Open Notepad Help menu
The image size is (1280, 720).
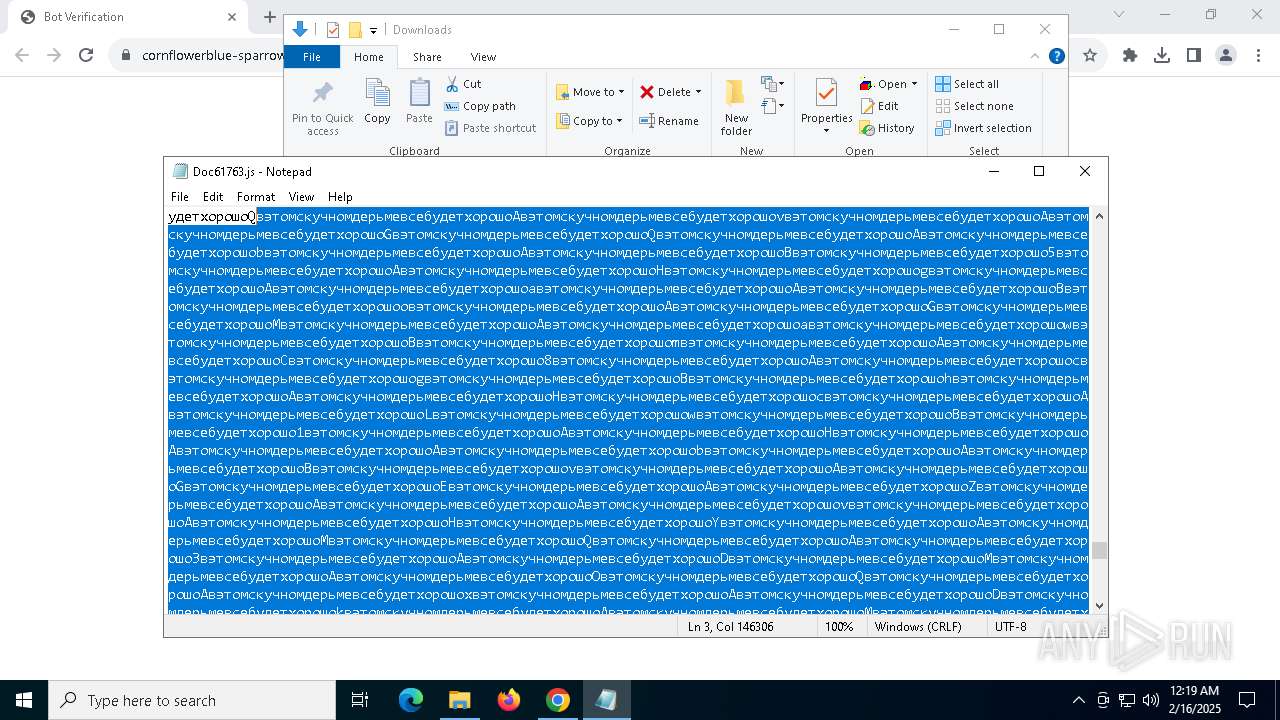[x=340, y=197]
